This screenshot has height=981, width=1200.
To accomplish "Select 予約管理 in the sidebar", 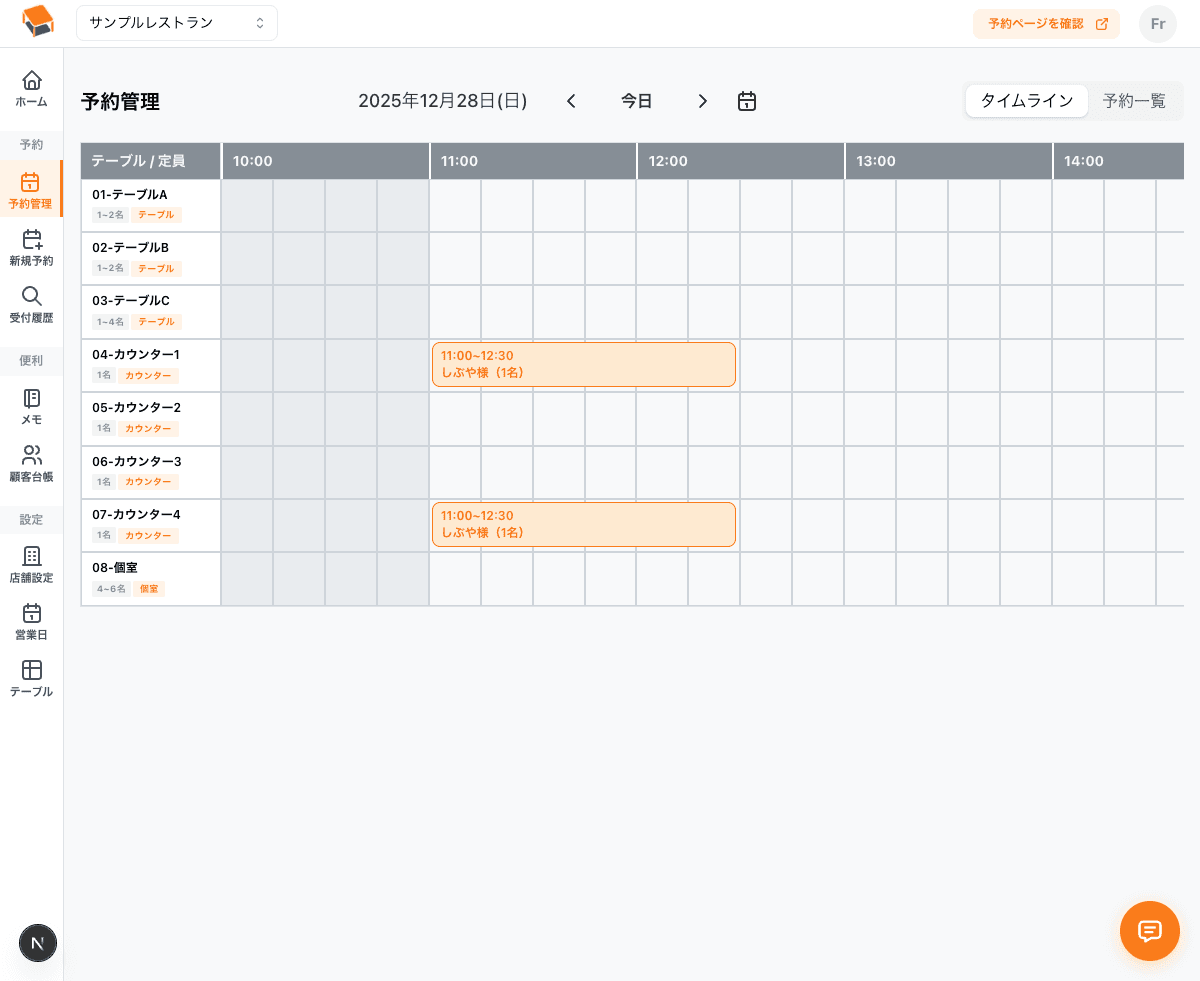I will 31,190.
